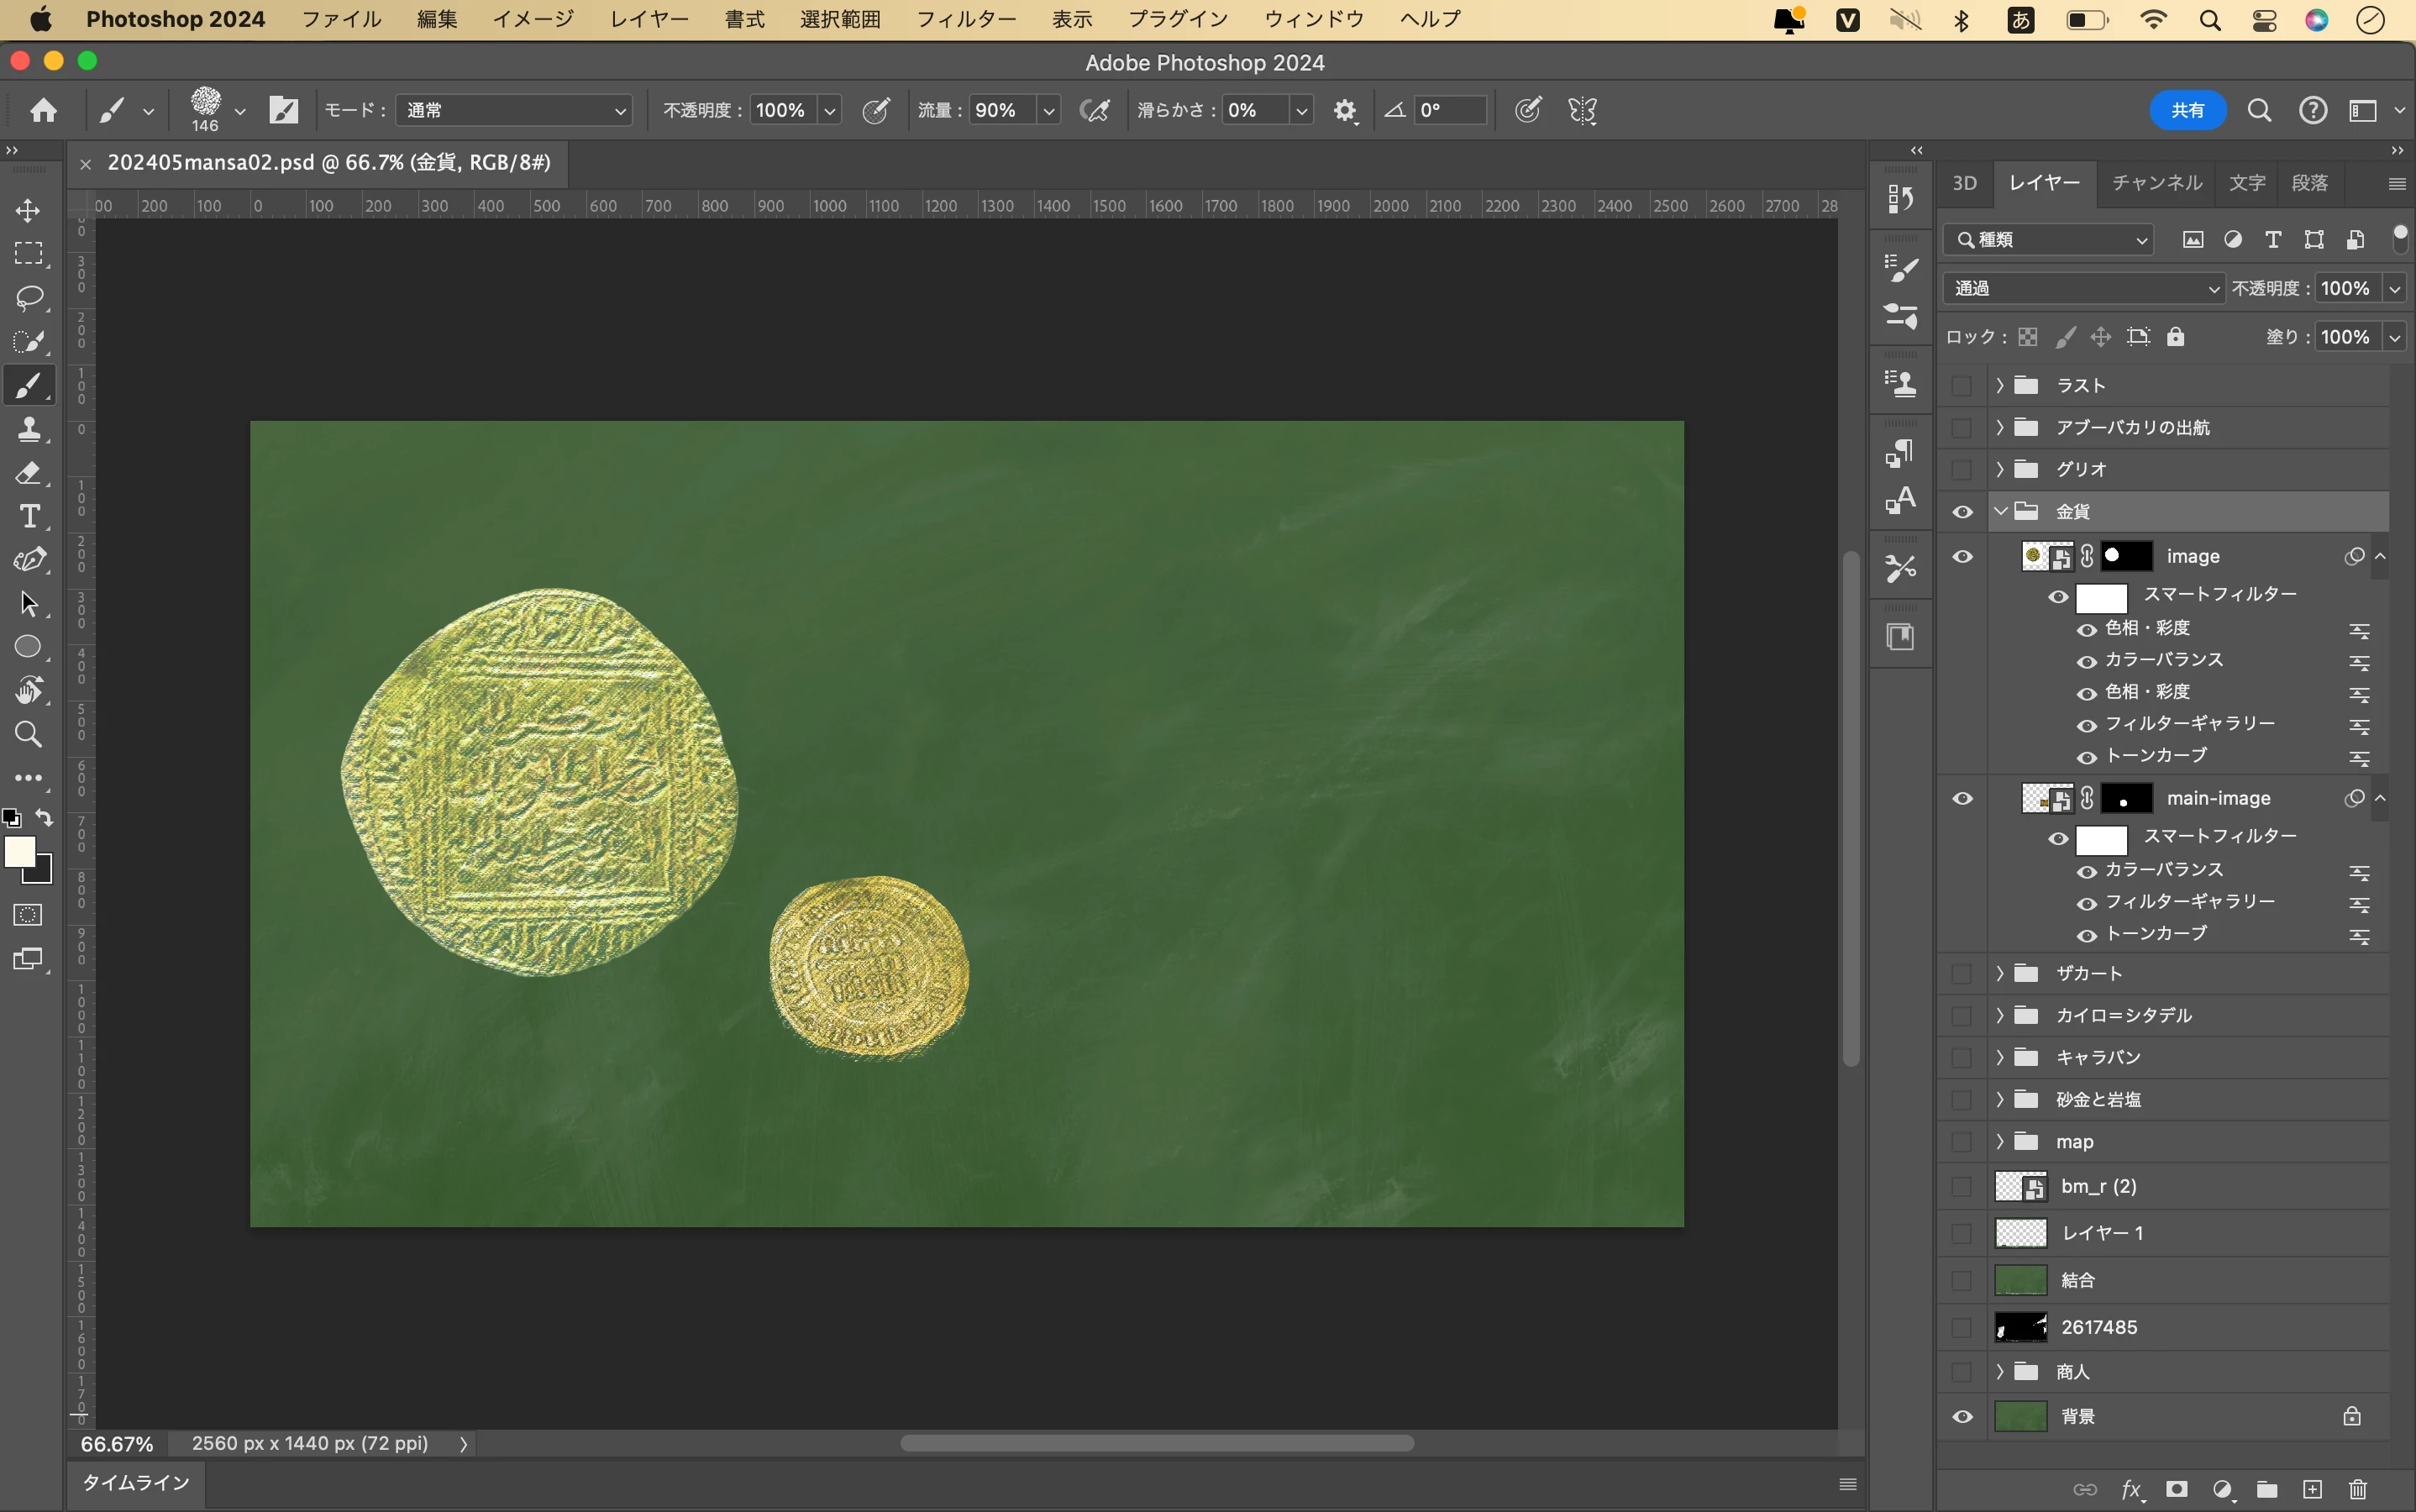Open the brush モード dropdown

(514, 110)
